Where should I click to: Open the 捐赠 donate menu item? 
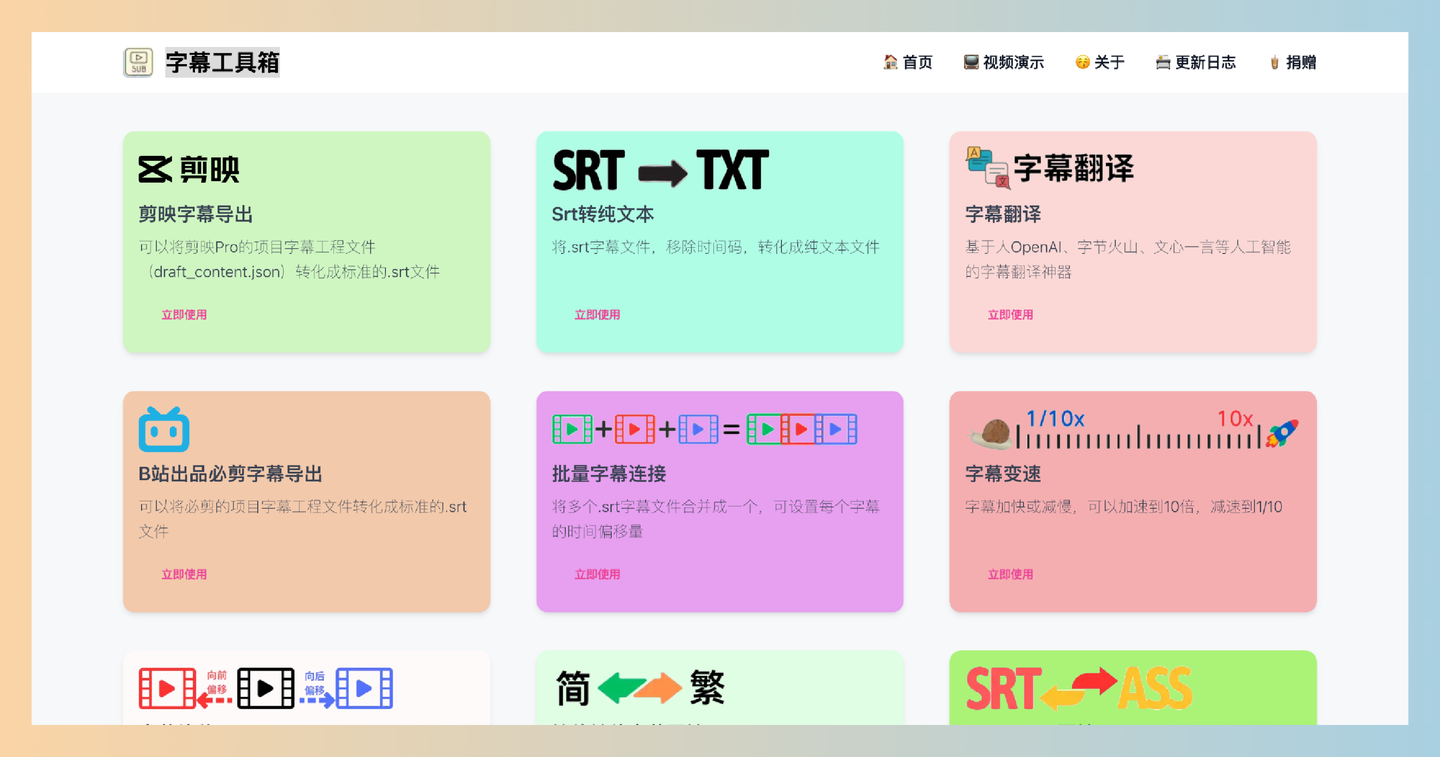point(1291,62)
